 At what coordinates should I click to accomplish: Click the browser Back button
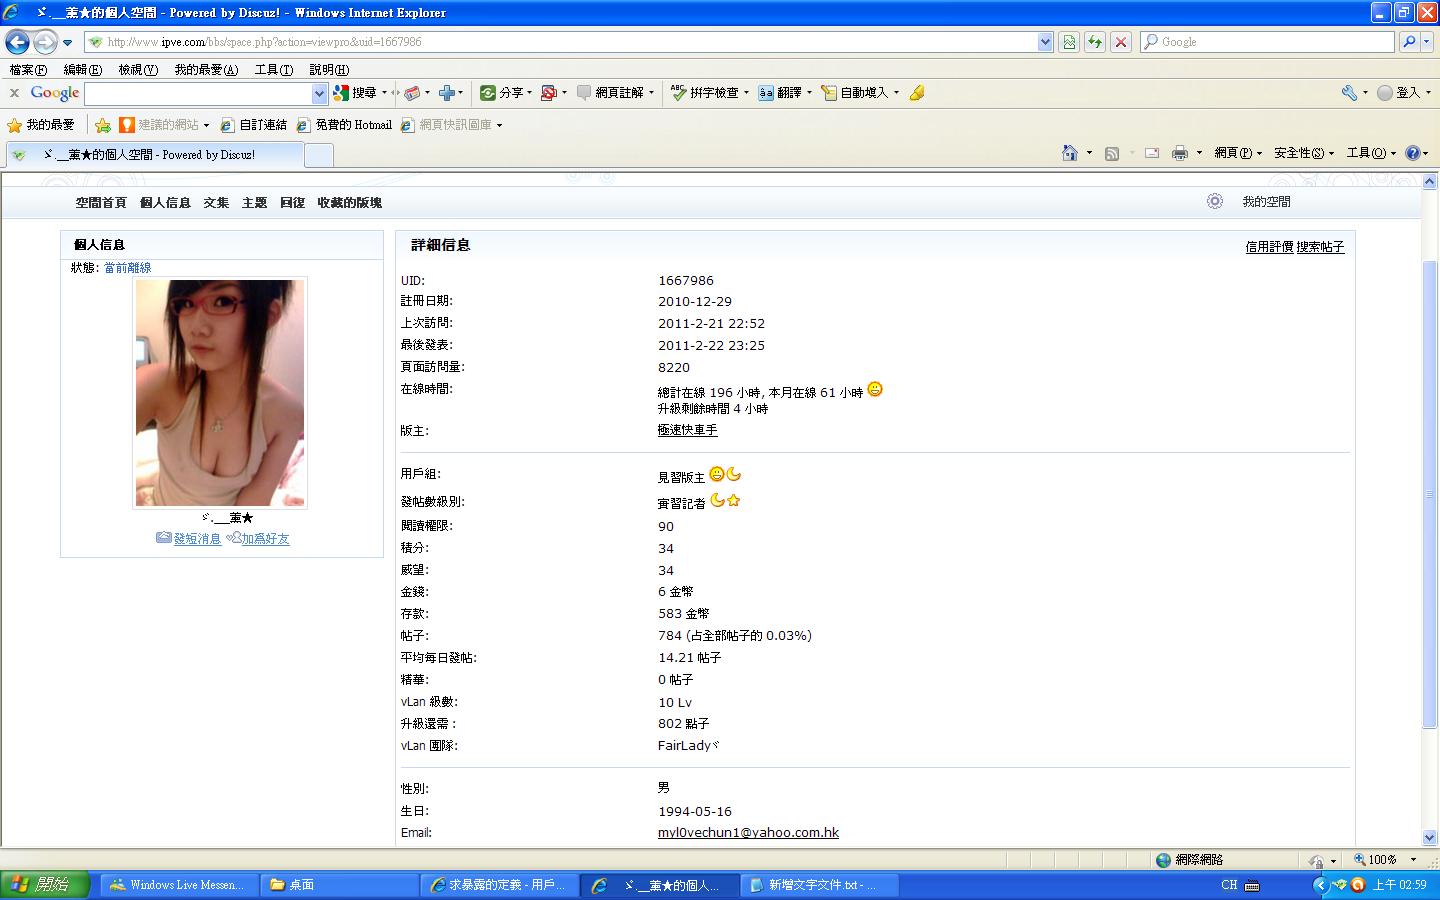click(x=17, y=42)
